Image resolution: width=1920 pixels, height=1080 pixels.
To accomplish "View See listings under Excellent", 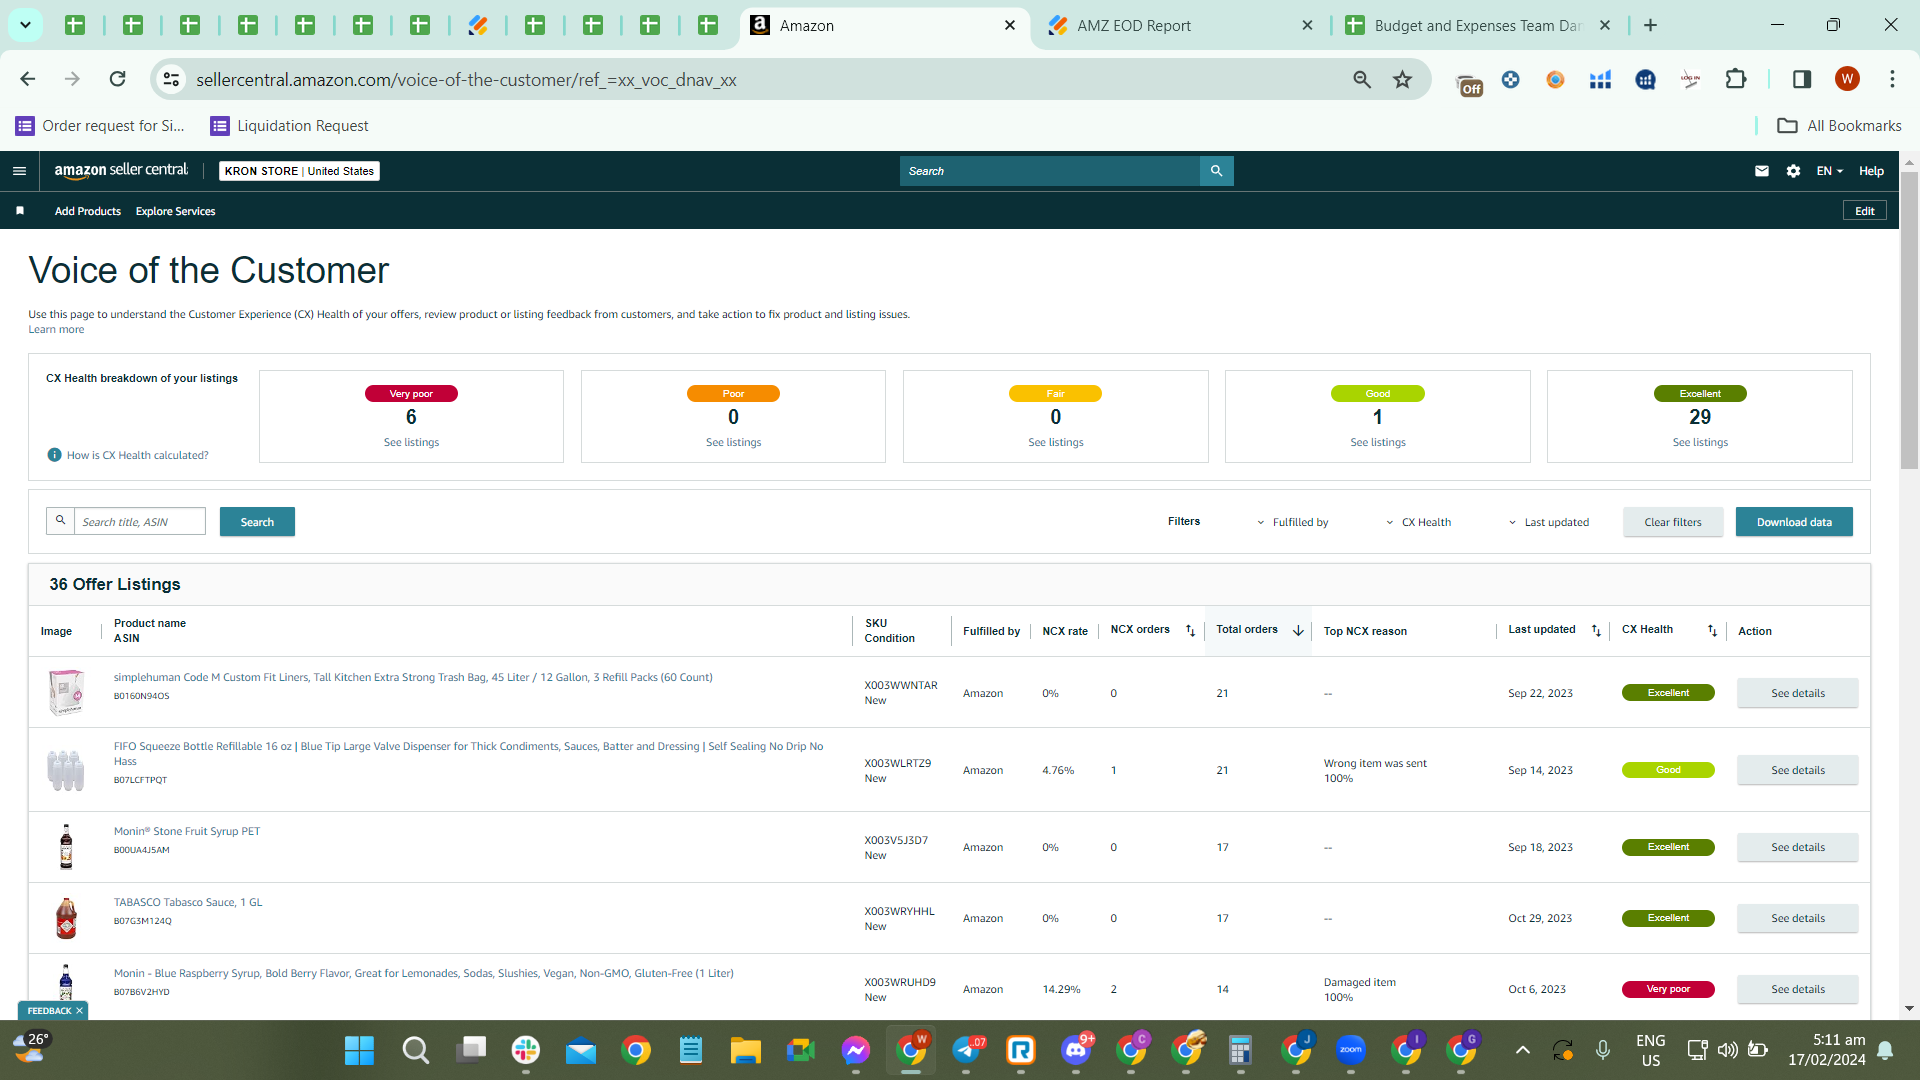I will [1700, 442].
